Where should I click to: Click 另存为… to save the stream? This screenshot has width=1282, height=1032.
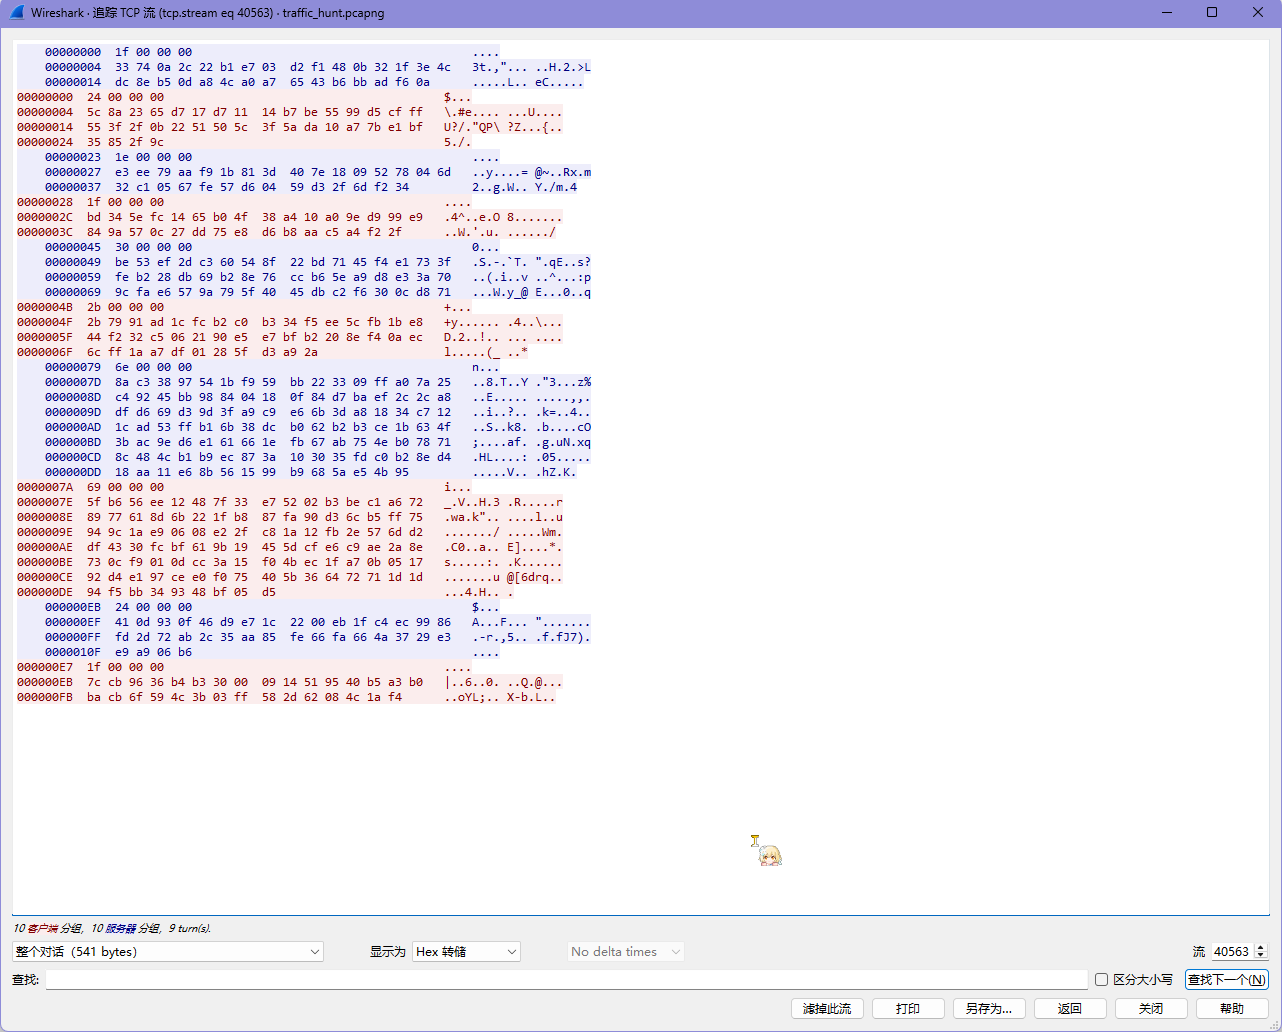pyautogui.click(x=989, y=1008)
